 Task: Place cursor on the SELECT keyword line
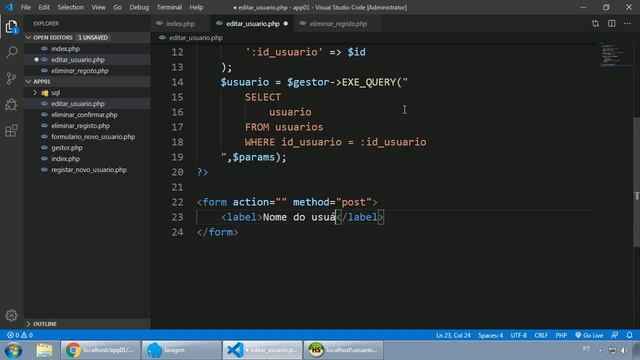[263, 97]
